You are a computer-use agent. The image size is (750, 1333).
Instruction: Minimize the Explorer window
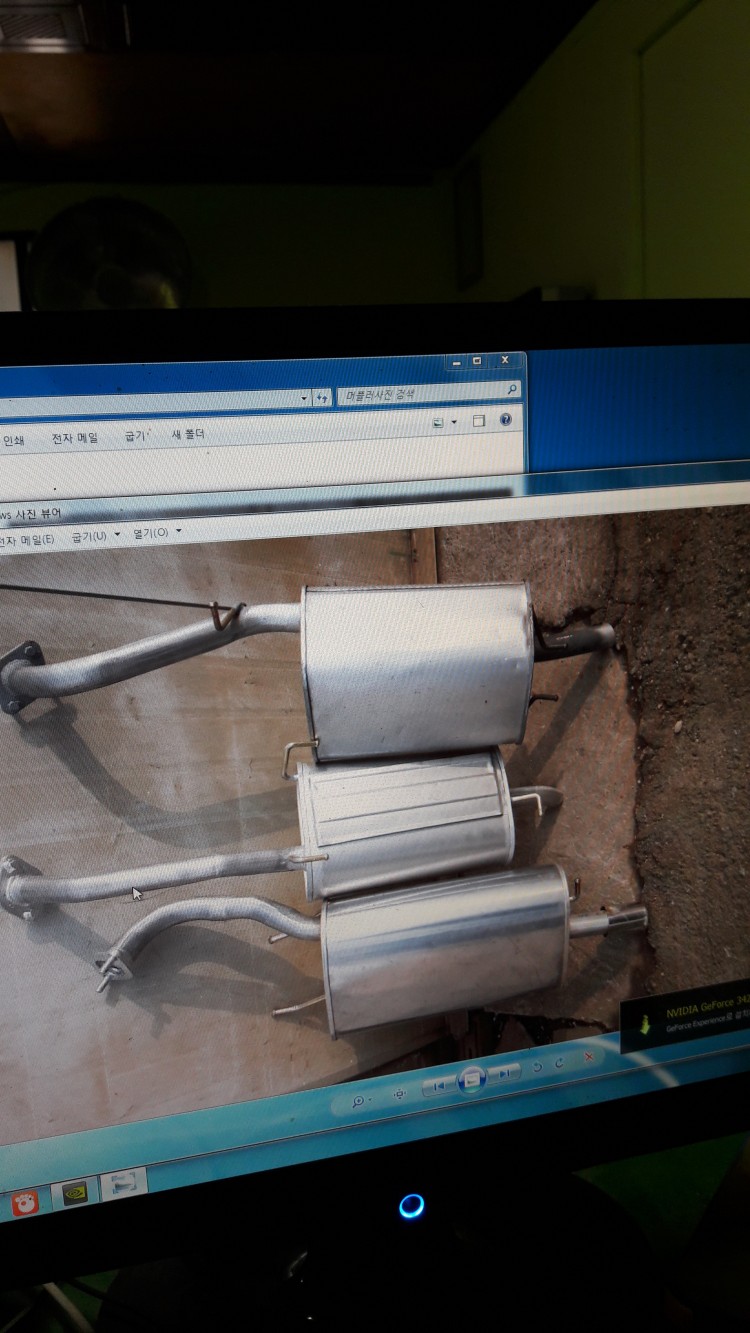click(456, 362)
